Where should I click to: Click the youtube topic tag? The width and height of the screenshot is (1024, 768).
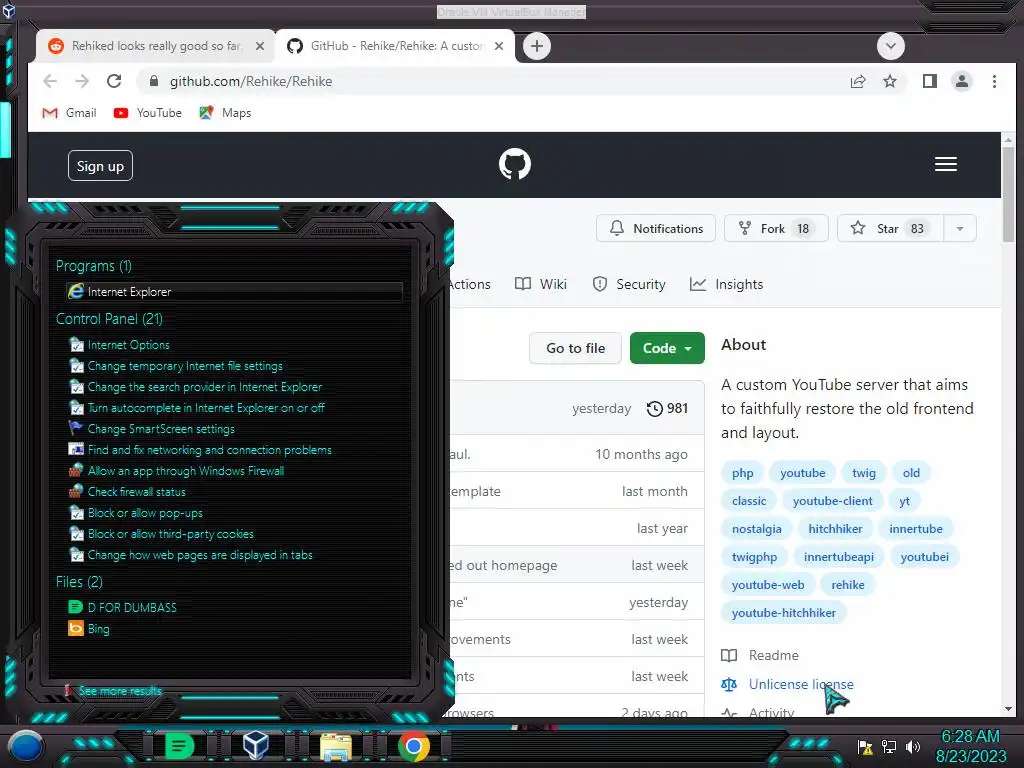802,473
